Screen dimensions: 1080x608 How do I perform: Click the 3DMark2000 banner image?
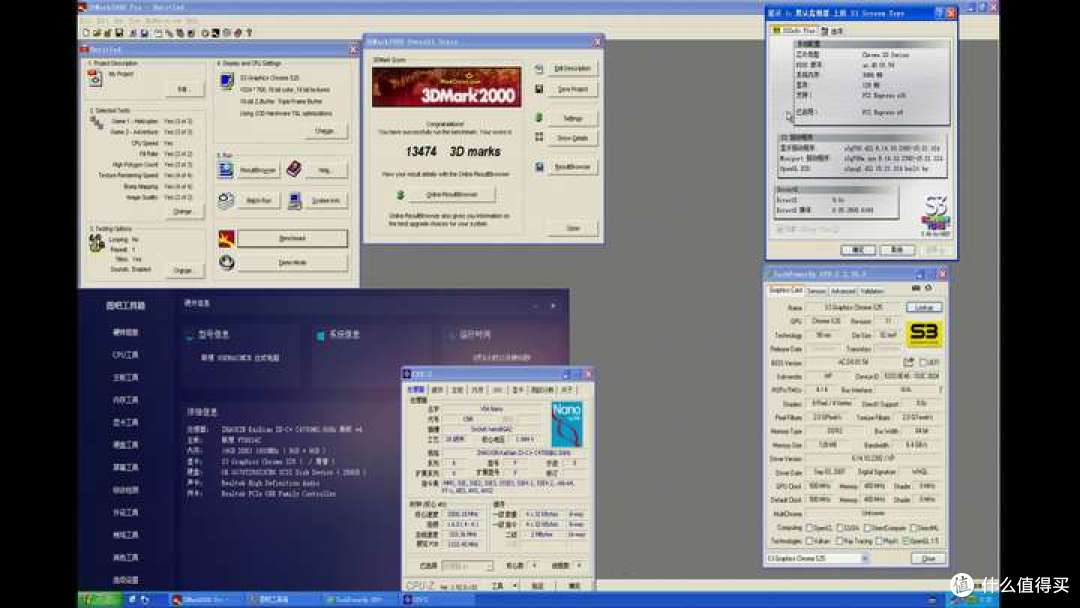(446, 87)
